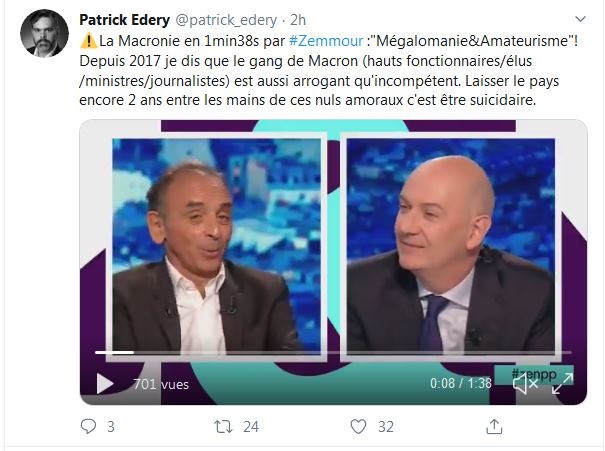Click the 0:08 / 1:38 time display
Viewport: 605px width, 451px height.
click(x=461, y=383)
